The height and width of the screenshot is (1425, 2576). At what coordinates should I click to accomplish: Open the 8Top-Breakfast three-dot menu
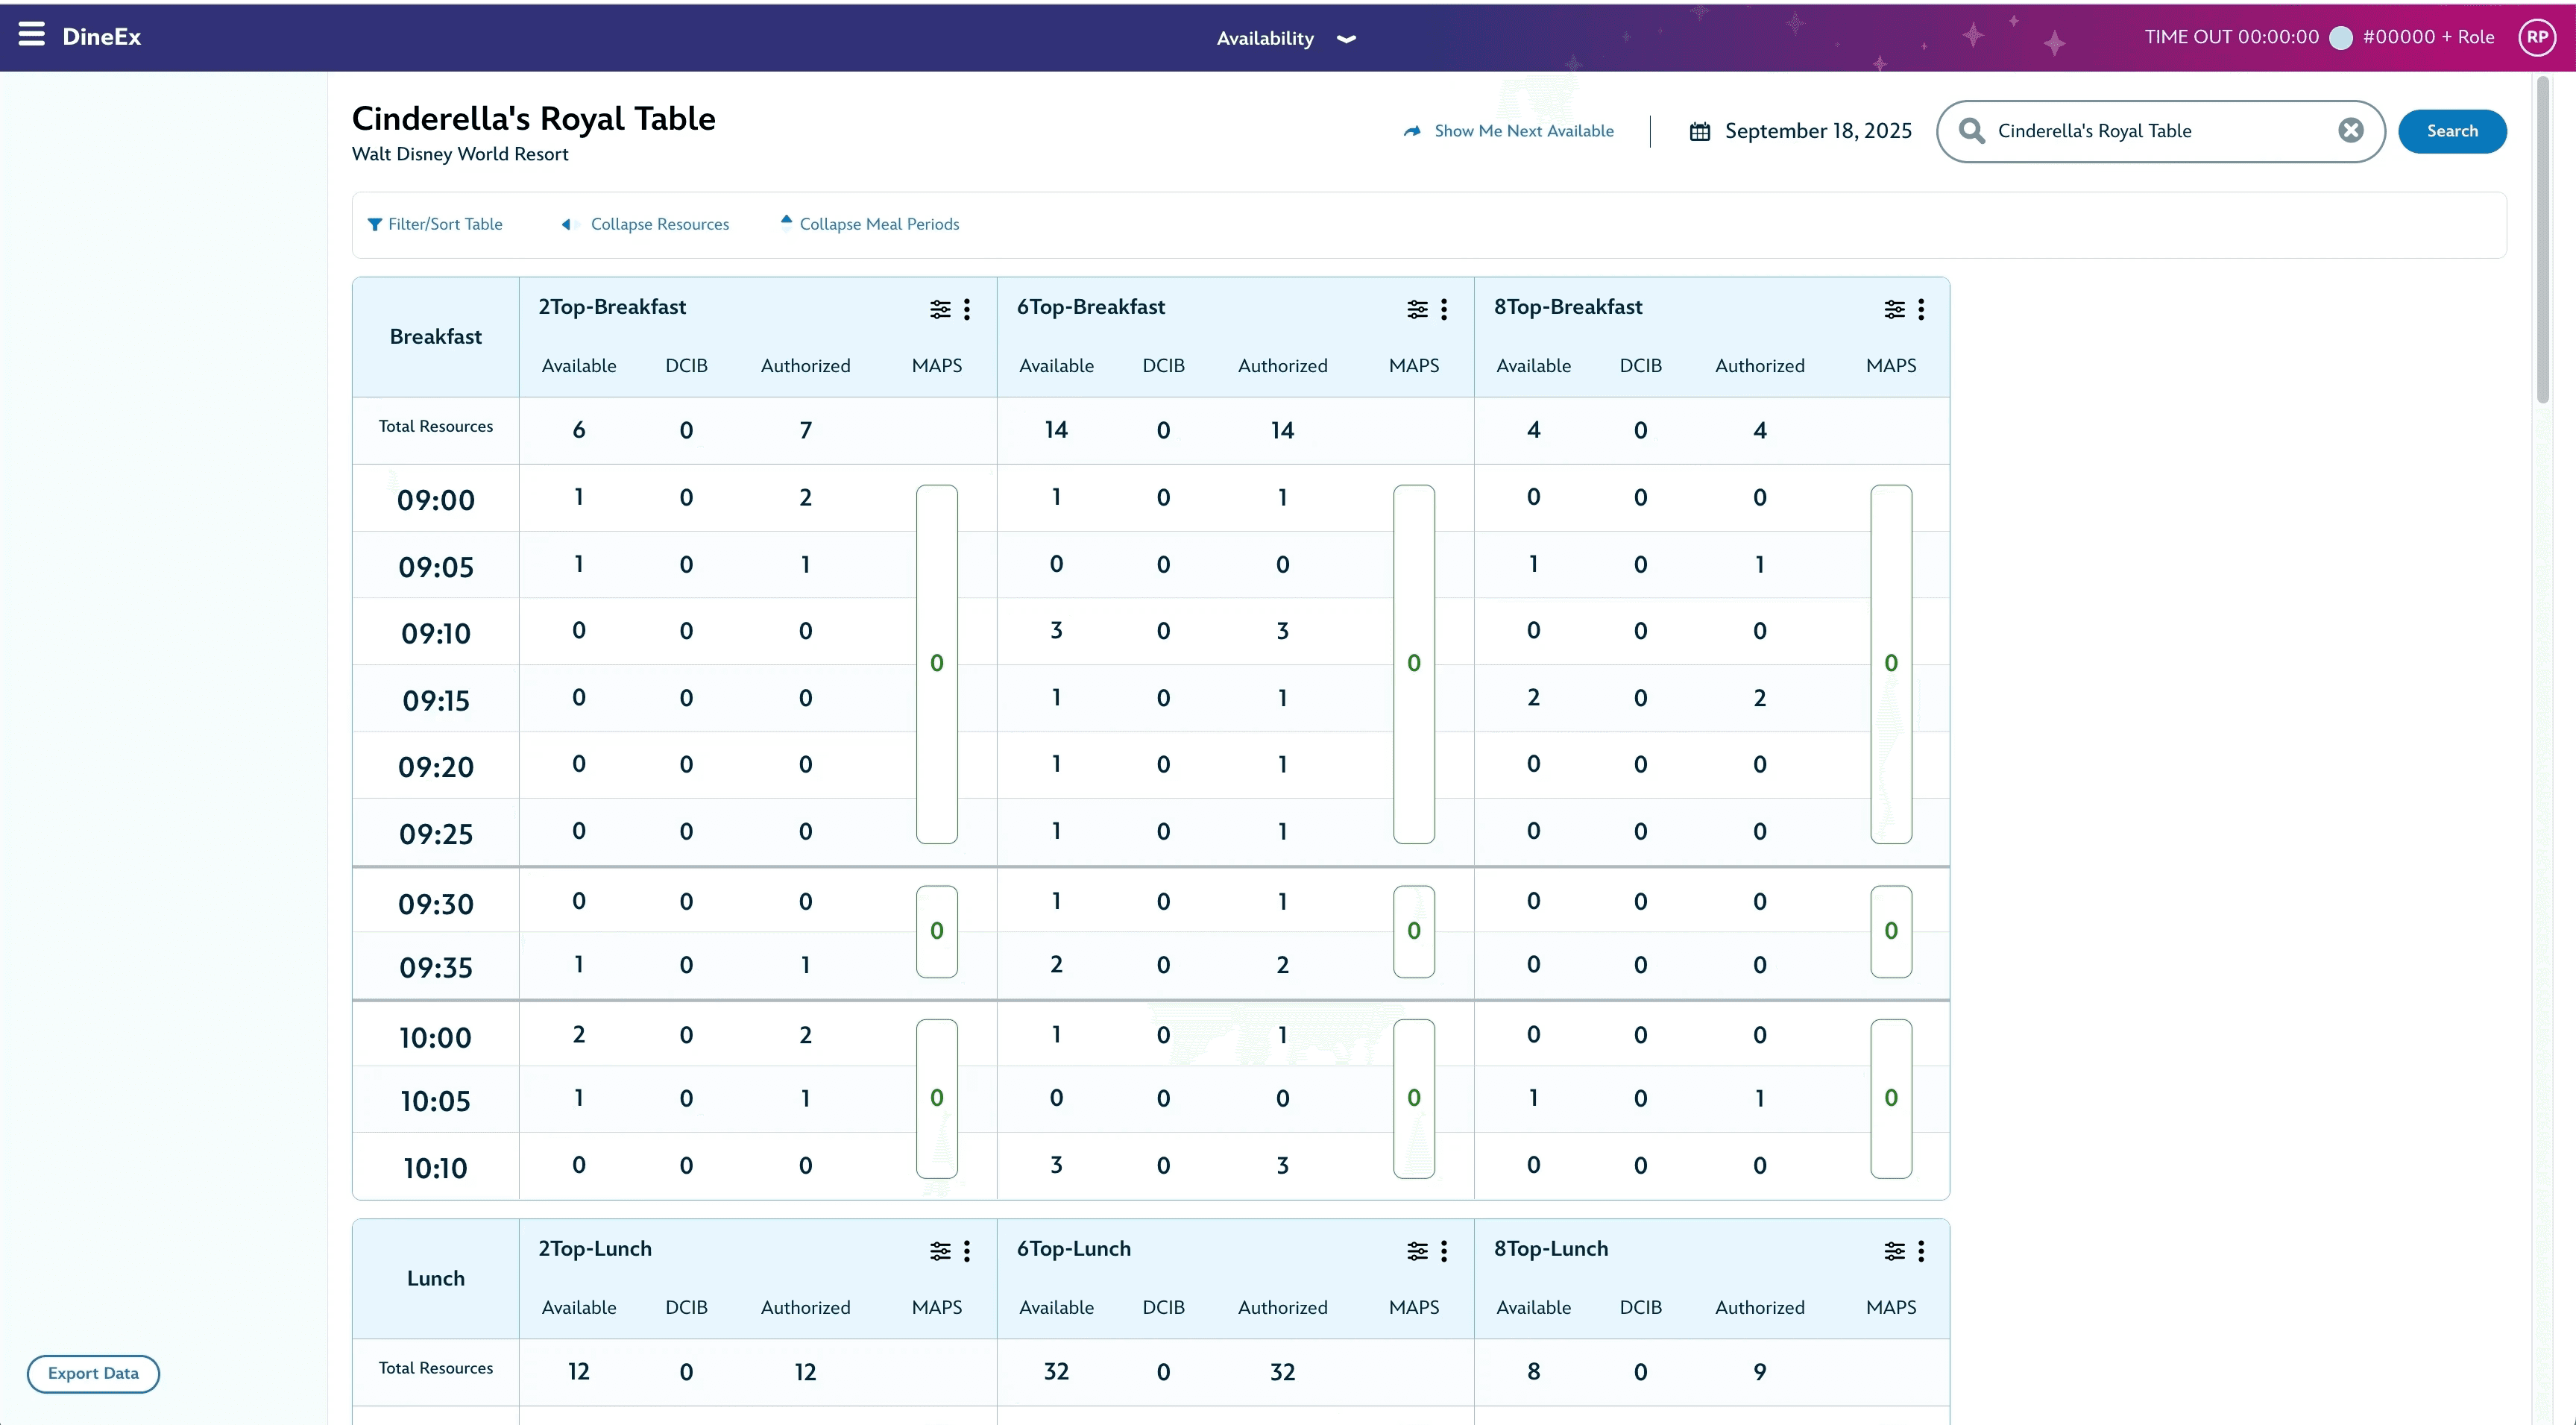[x=1921, y=309]
